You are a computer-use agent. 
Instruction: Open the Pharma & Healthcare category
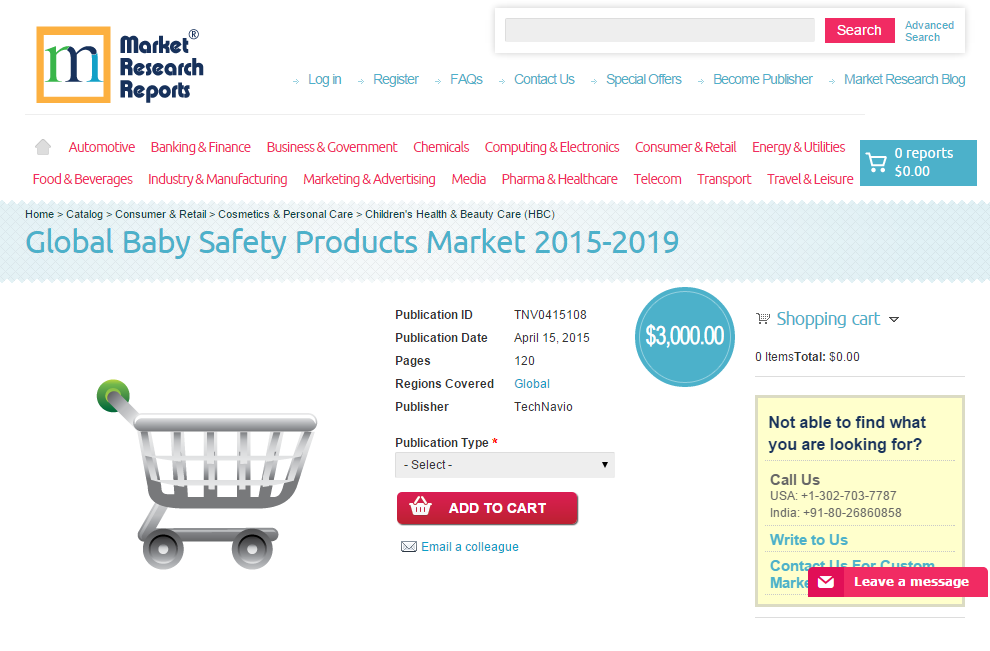[x=559, y=179]
